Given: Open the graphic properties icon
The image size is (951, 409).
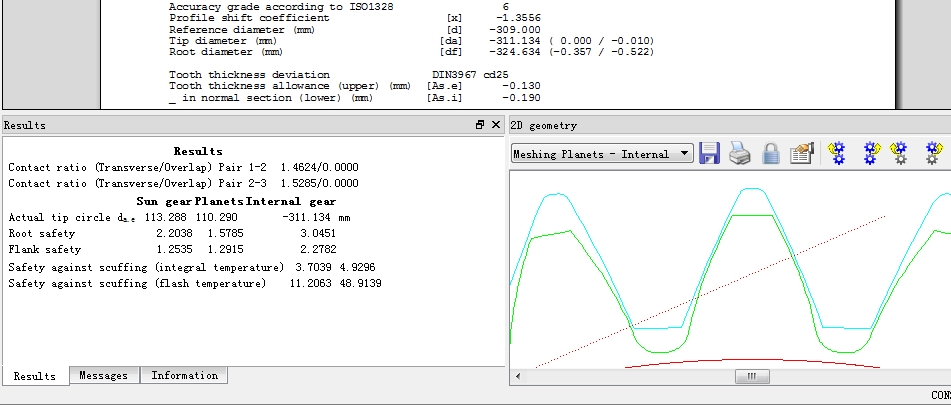Looking at the screenshot, I should click(x=801, y=153).
